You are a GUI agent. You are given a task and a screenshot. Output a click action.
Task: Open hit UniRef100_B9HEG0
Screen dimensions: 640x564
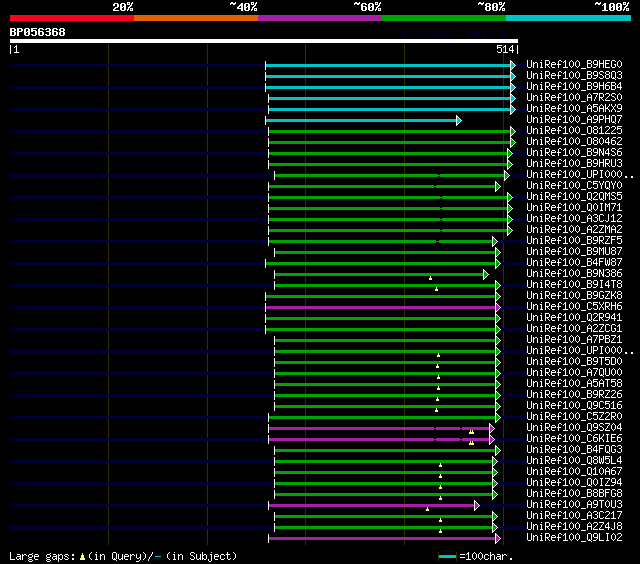(574, 64)
